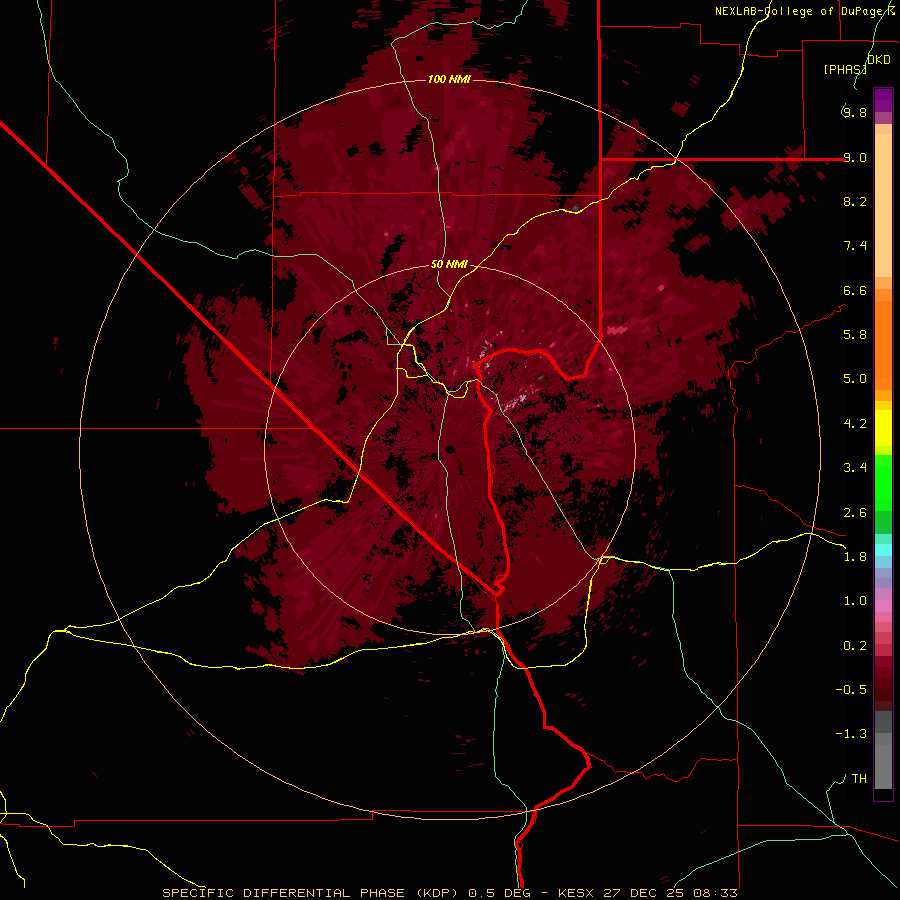Image resolution: width=900 pixels, height=900 pixels.
Task: Click the pink segment of color bar
Action: pyautogui.click(x=883, y=606)
